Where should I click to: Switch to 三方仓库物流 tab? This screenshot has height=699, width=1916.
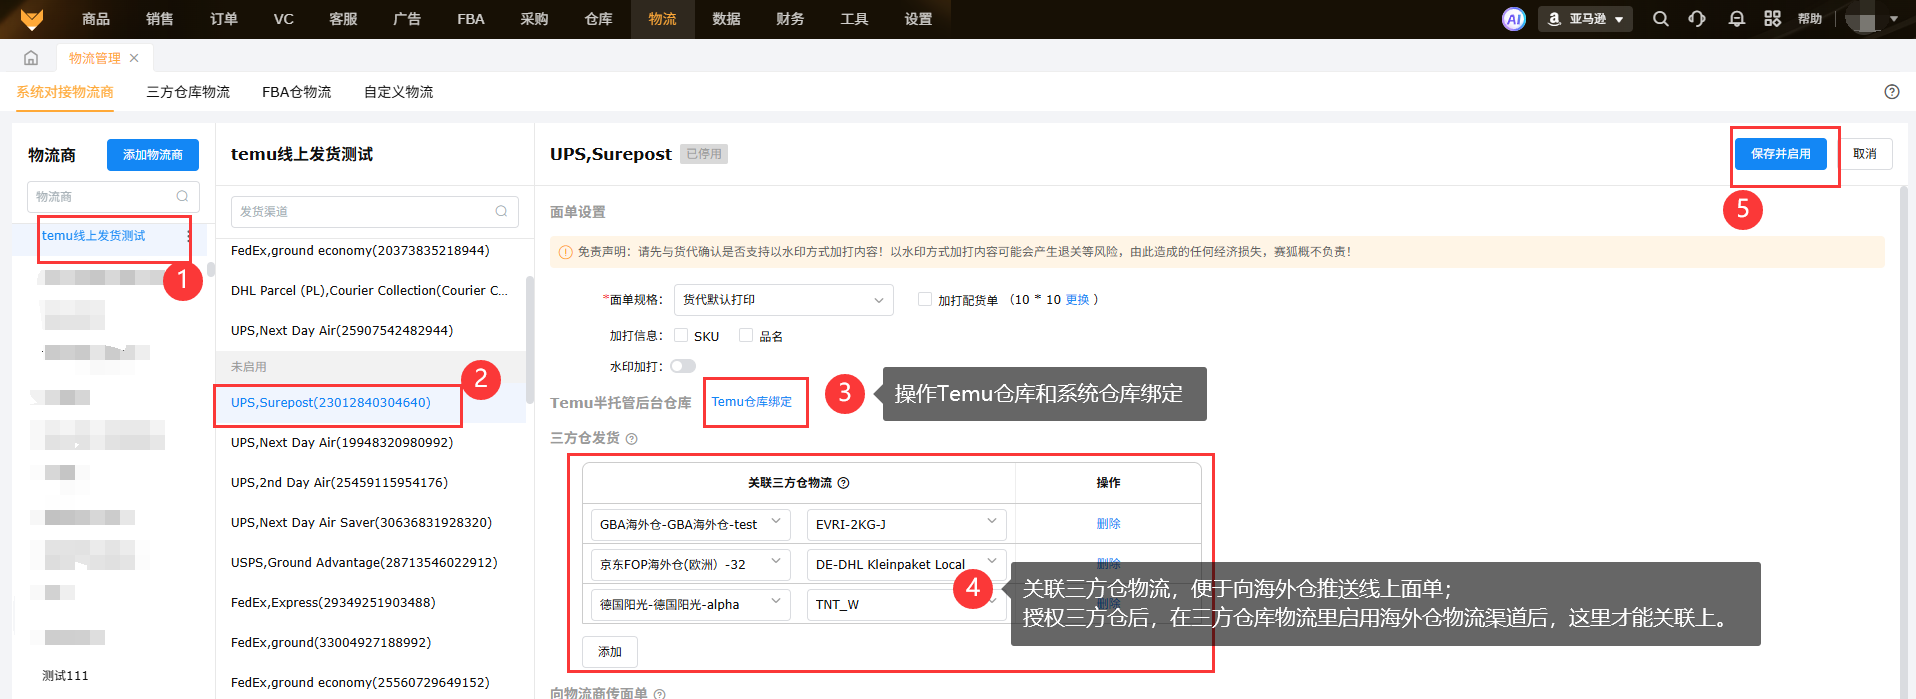click(188, 92)
